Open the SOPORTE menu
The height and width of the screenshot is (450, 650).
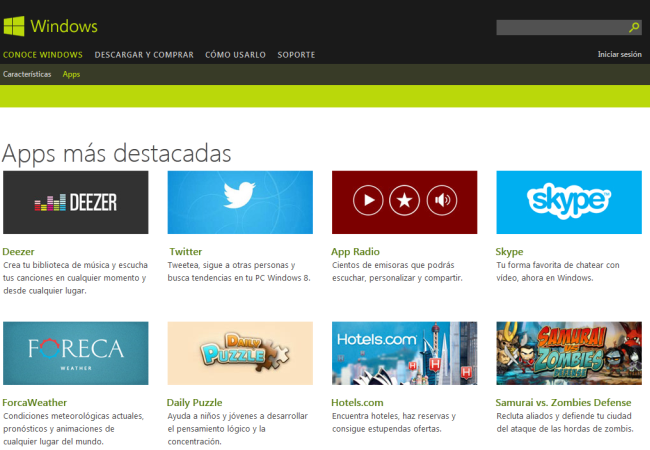pos(296,55)
